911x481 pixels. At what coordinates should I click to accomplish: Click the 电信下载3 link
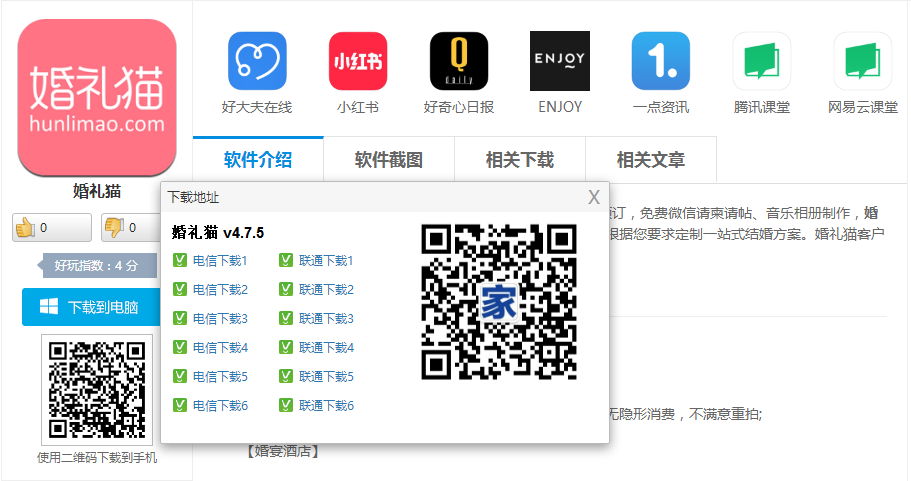coord(220,319)
